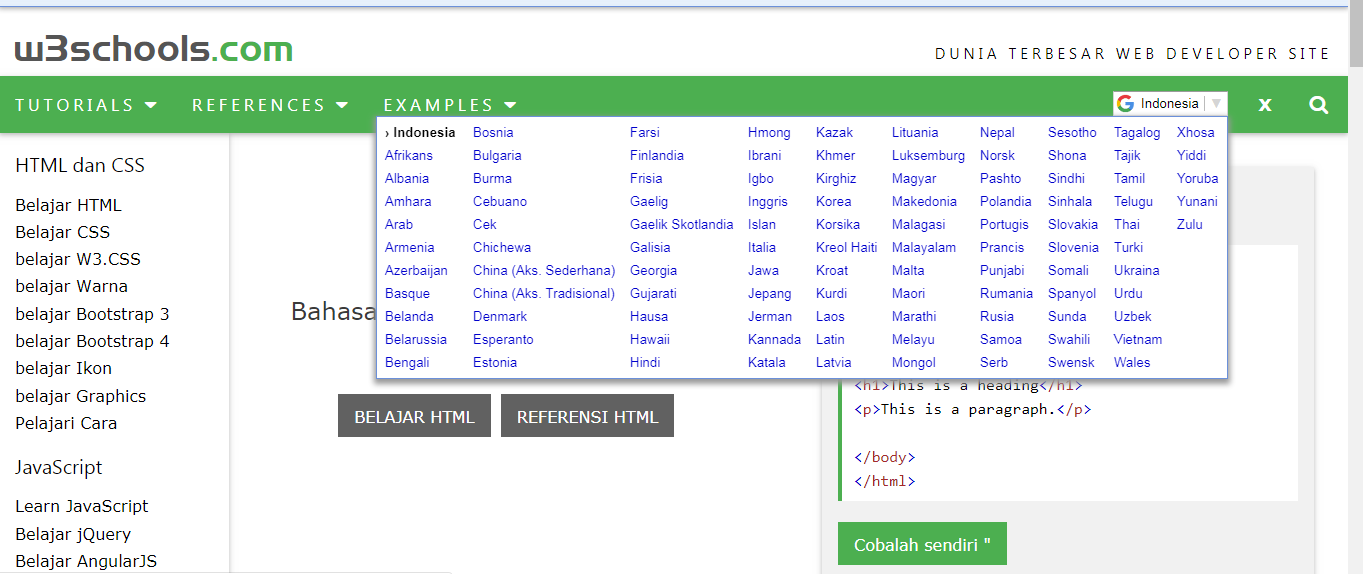The width and height of the screenshot is (1363, 574).
Task: Select Prancis language option
Action: tap(1002, 247)
